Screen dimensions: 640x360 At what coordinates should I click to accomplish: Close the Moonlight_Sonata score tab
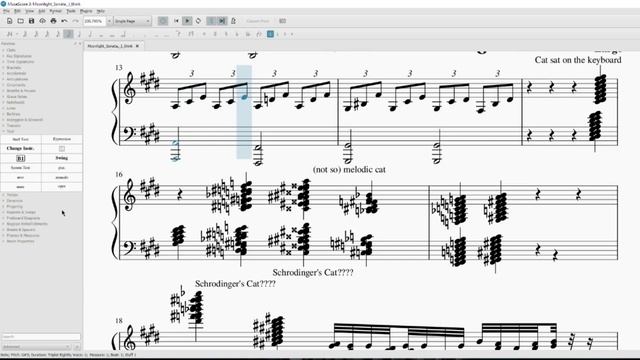137,46
